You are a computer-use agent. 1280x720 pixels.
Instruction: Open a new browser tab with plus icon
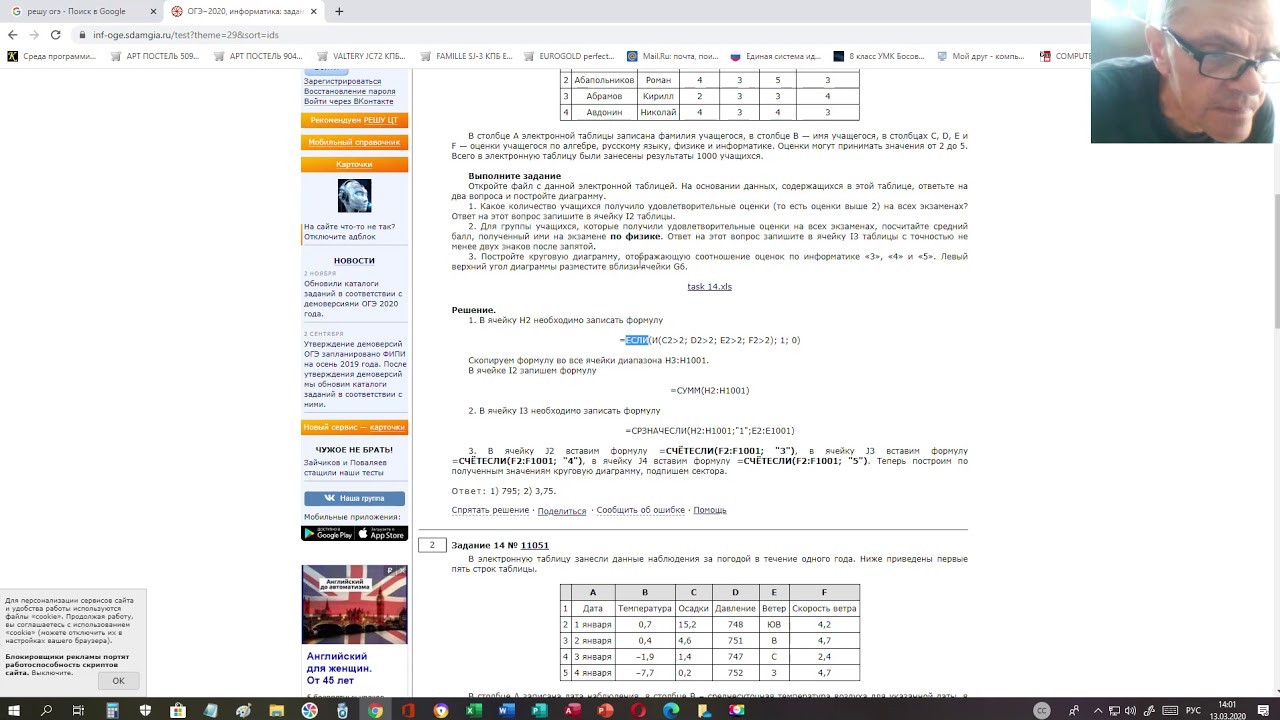tap(339, 11)
